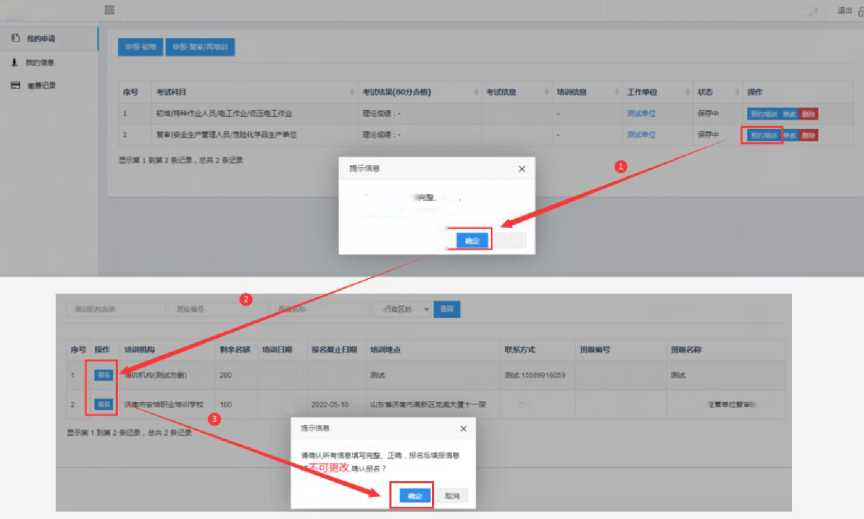Image resolution: width=864 pixels, height=519 pixels.
Task: Focus the first search input field above the training table
Action: coord(115,309)
